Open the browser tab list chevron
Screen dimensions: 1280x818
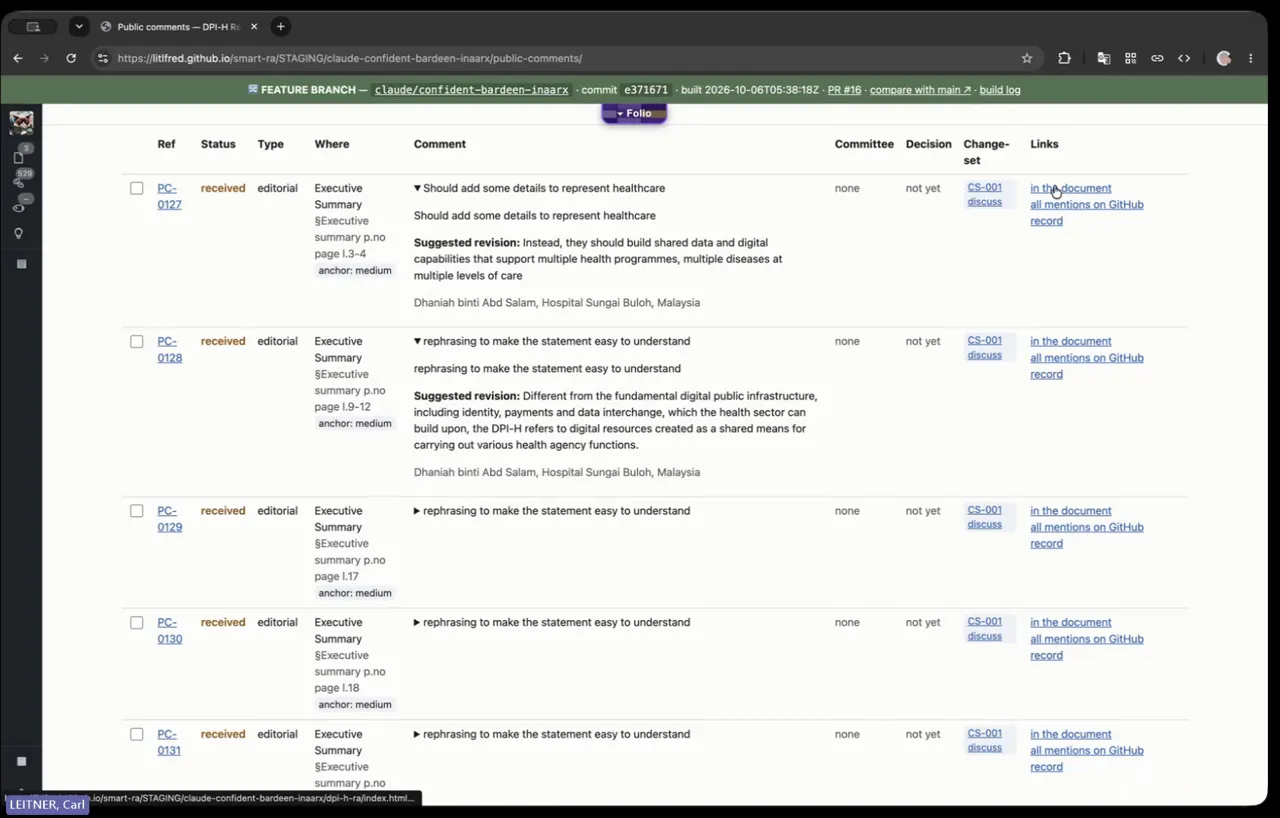click(x=78, y=27)
